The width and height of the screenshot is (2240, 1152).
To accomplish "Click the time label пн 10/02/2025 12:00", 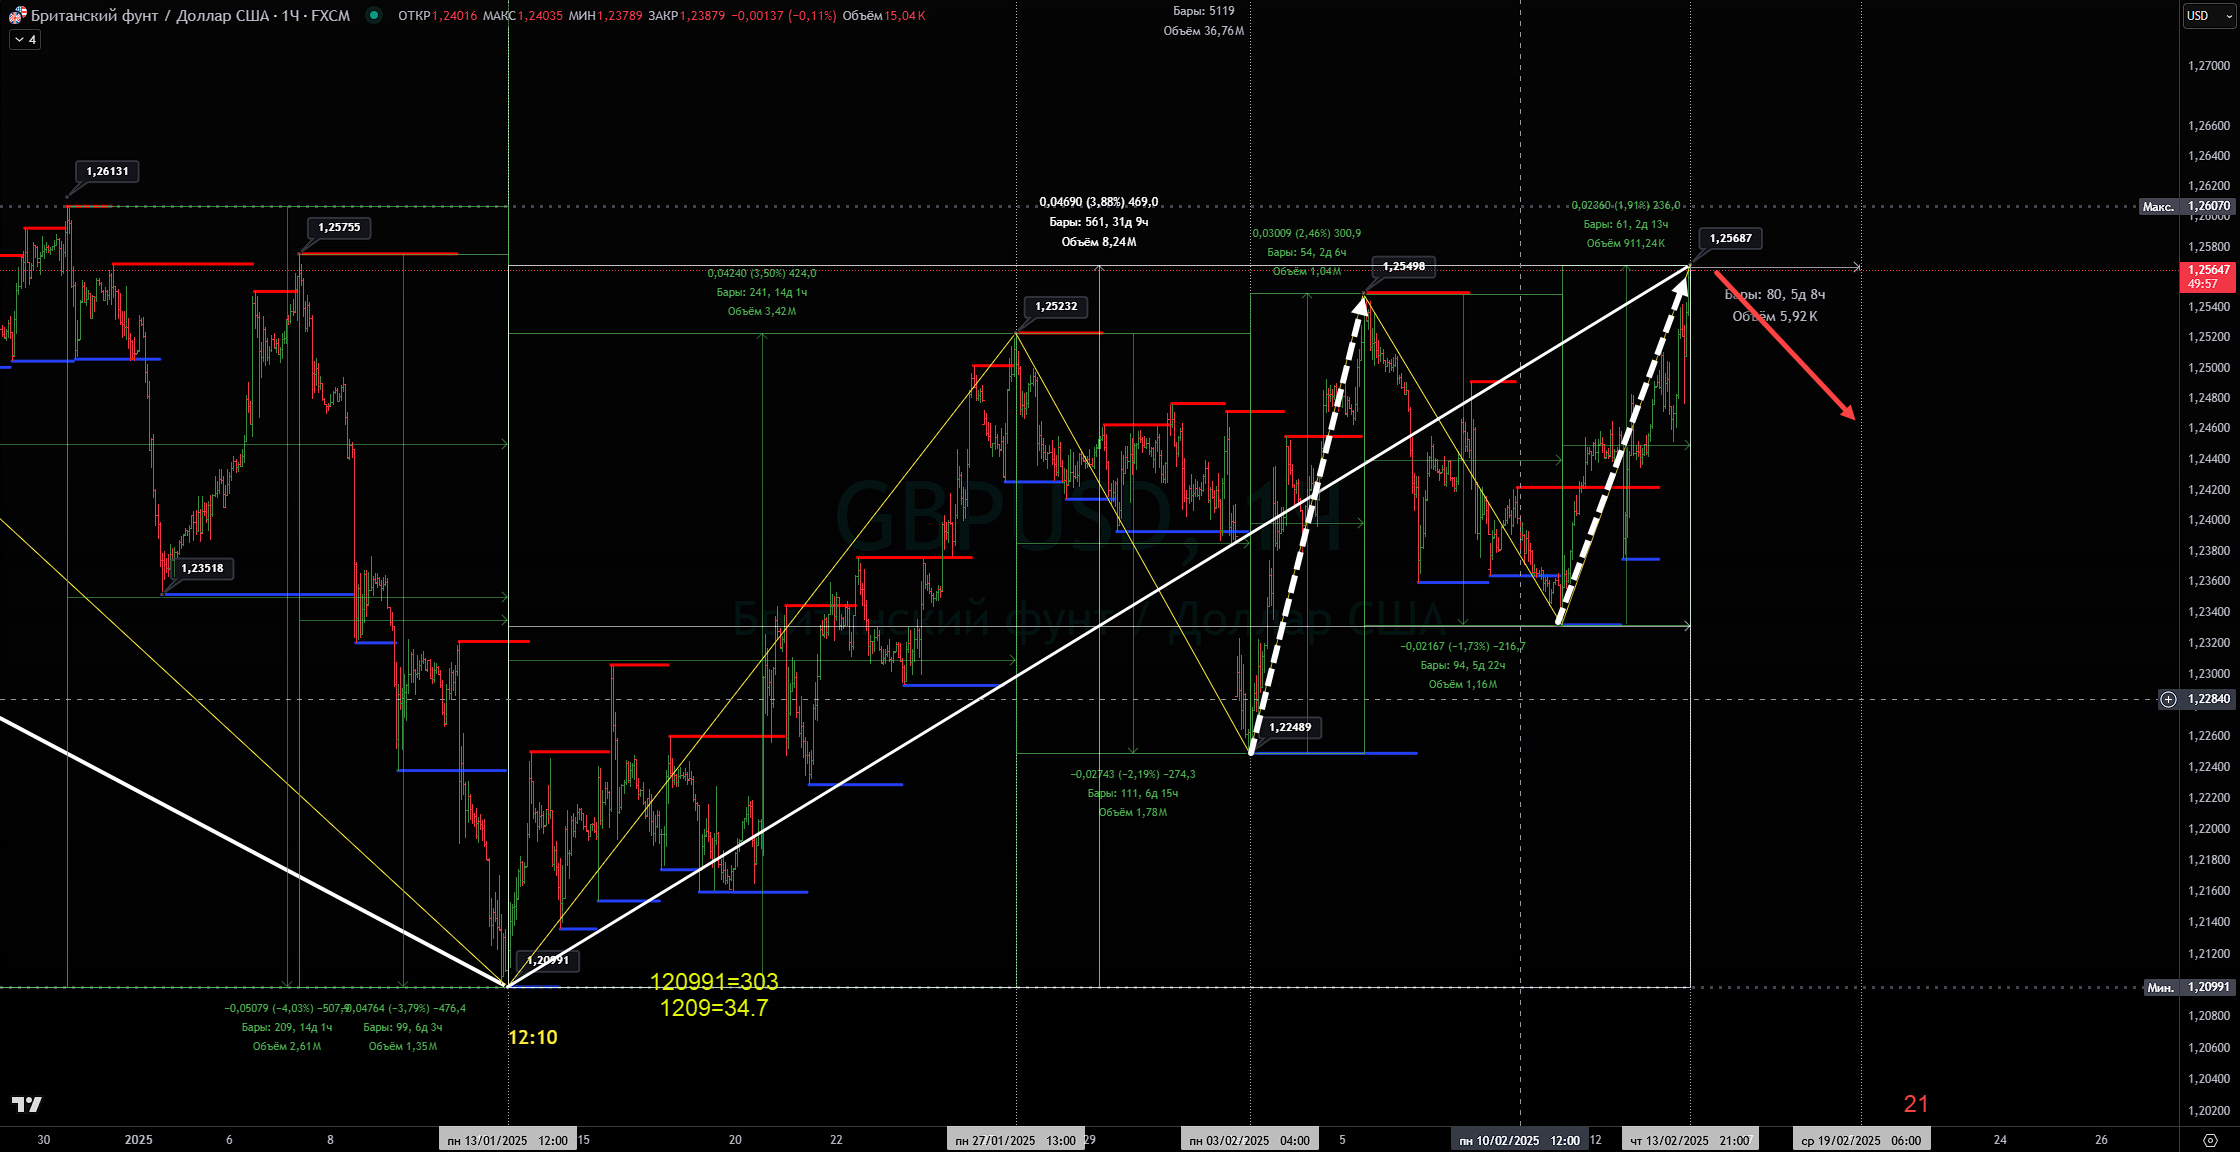I will [1520, 1140].
